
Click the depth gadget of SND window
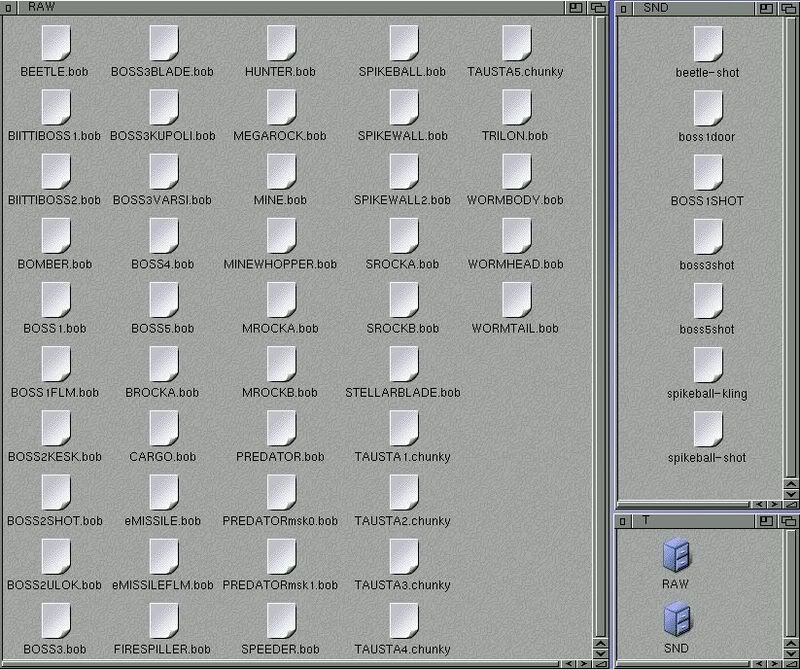(x=790, y=7)
